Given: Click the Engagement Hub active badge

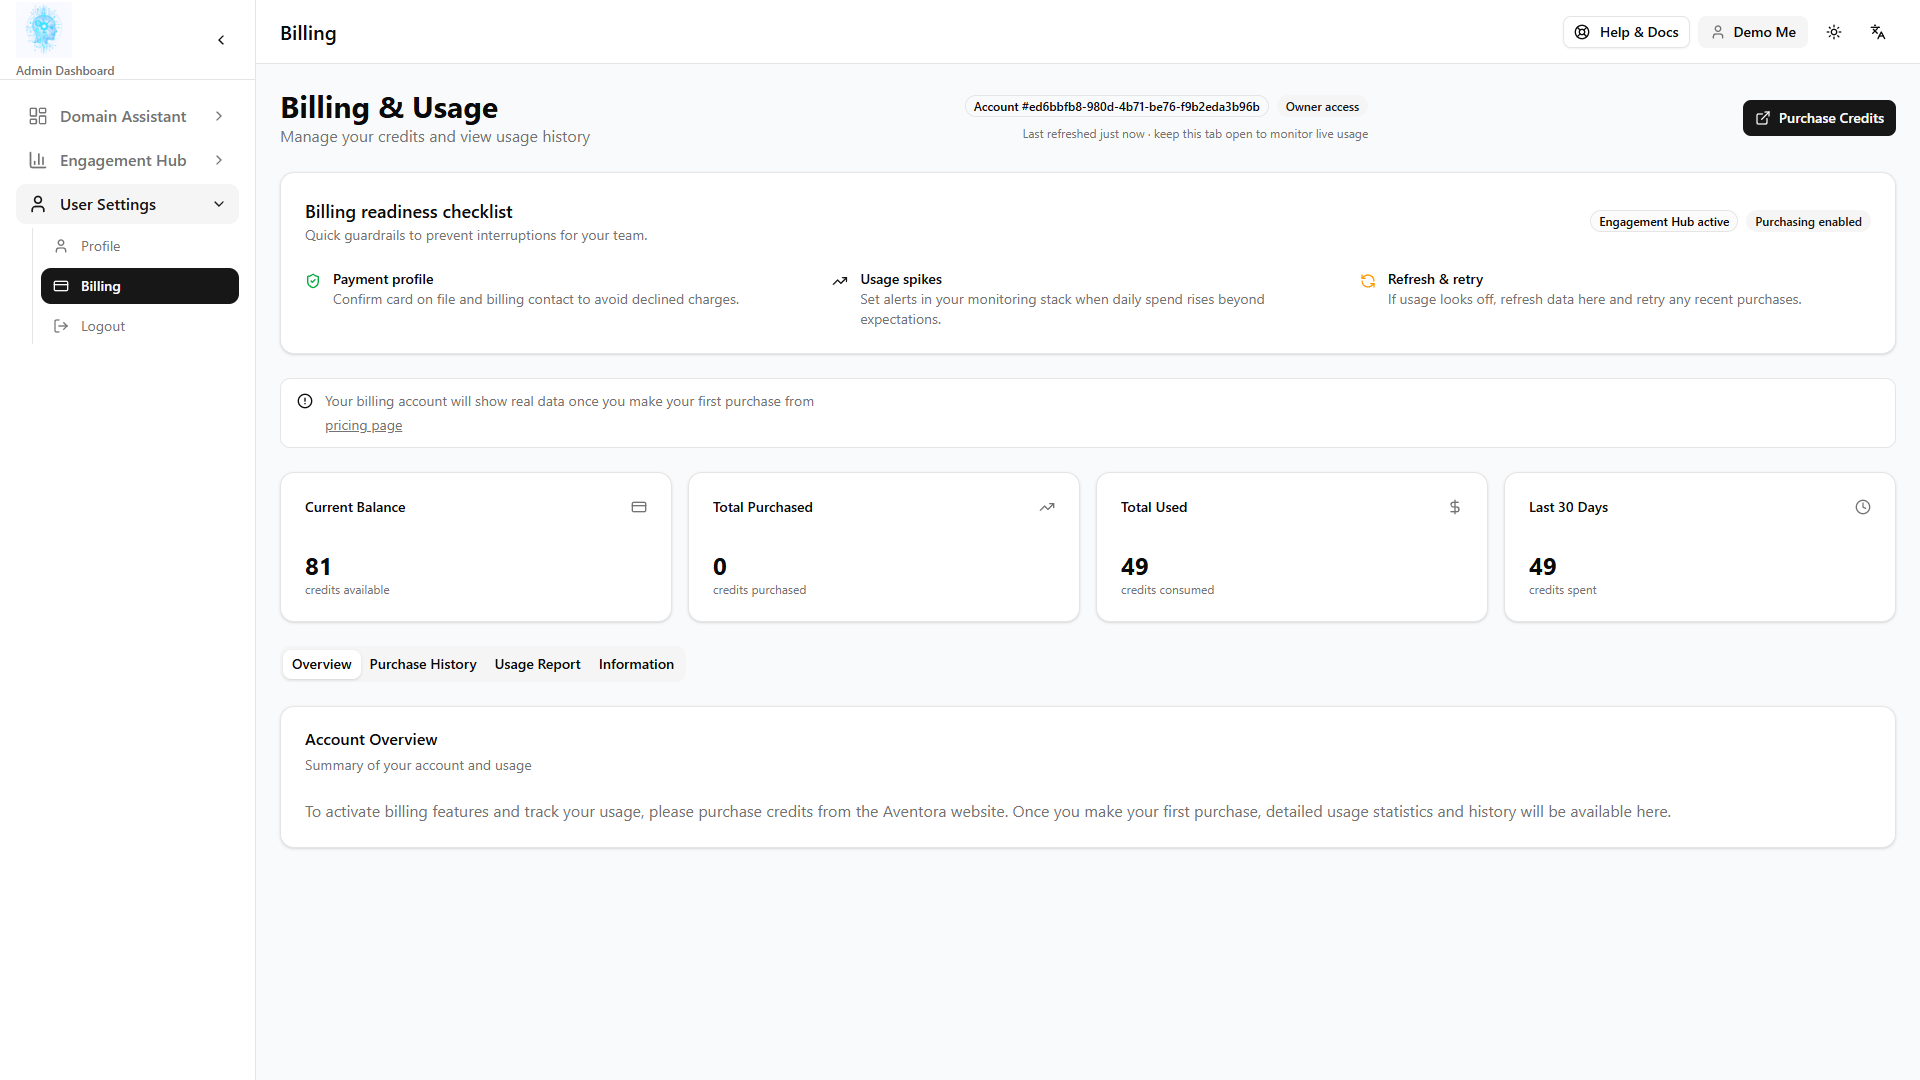Looking at the screenshot, I should coord(1664,222).
